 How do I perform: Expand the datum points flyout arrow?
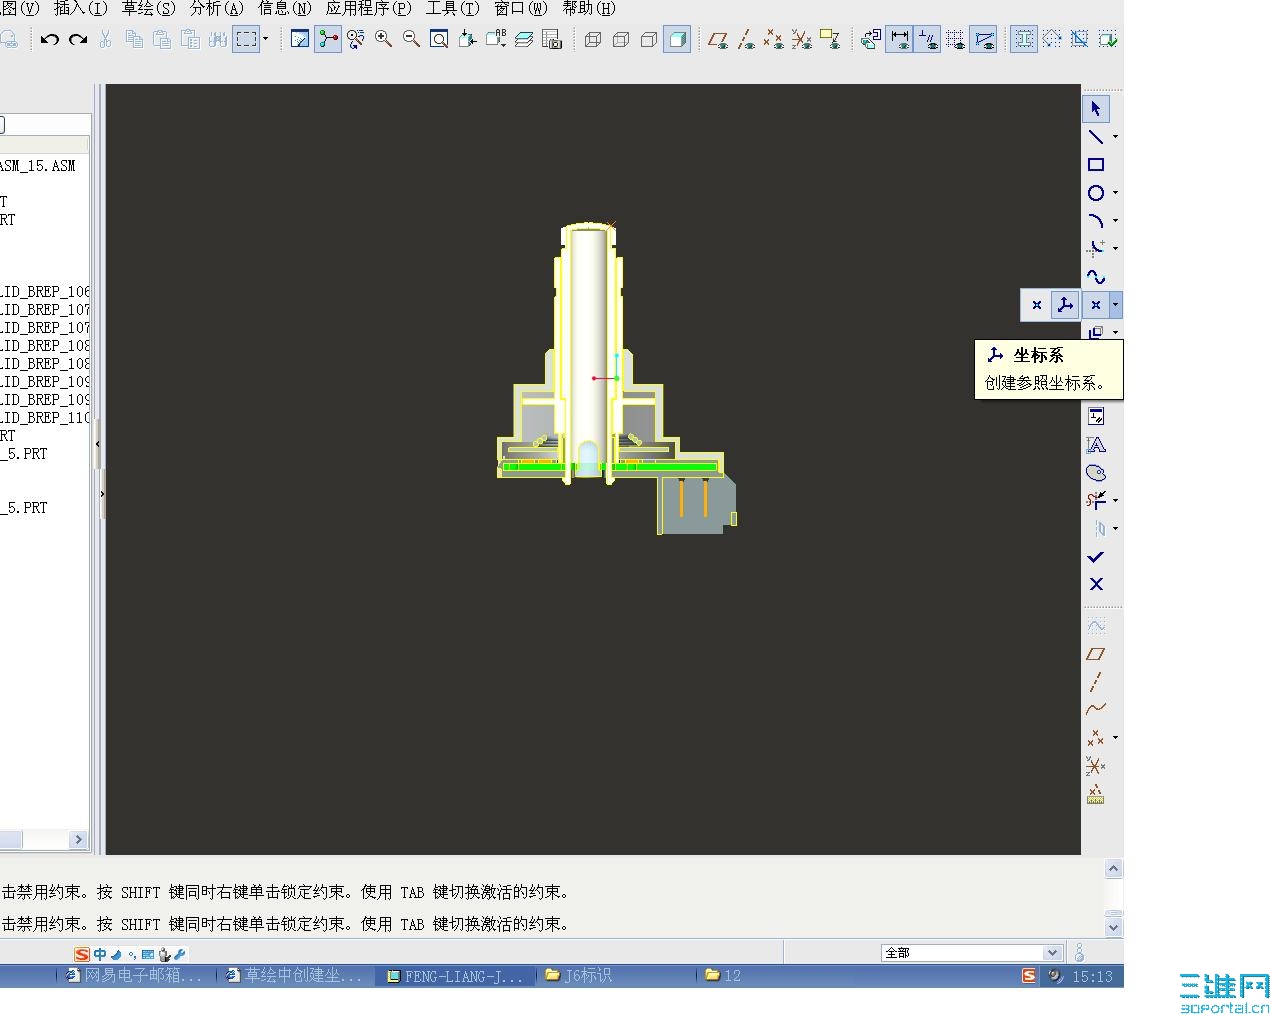click(x=1115, y=738)
